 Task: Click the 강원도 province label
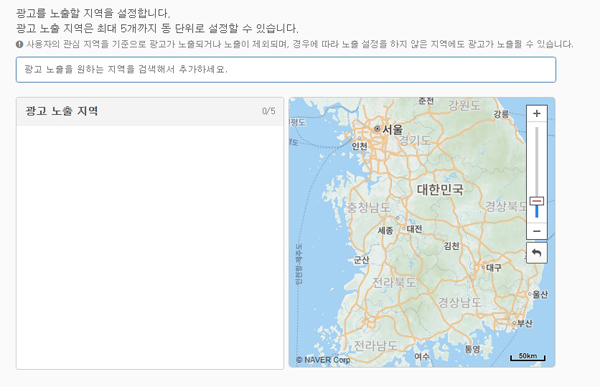(x=464, y=105)
